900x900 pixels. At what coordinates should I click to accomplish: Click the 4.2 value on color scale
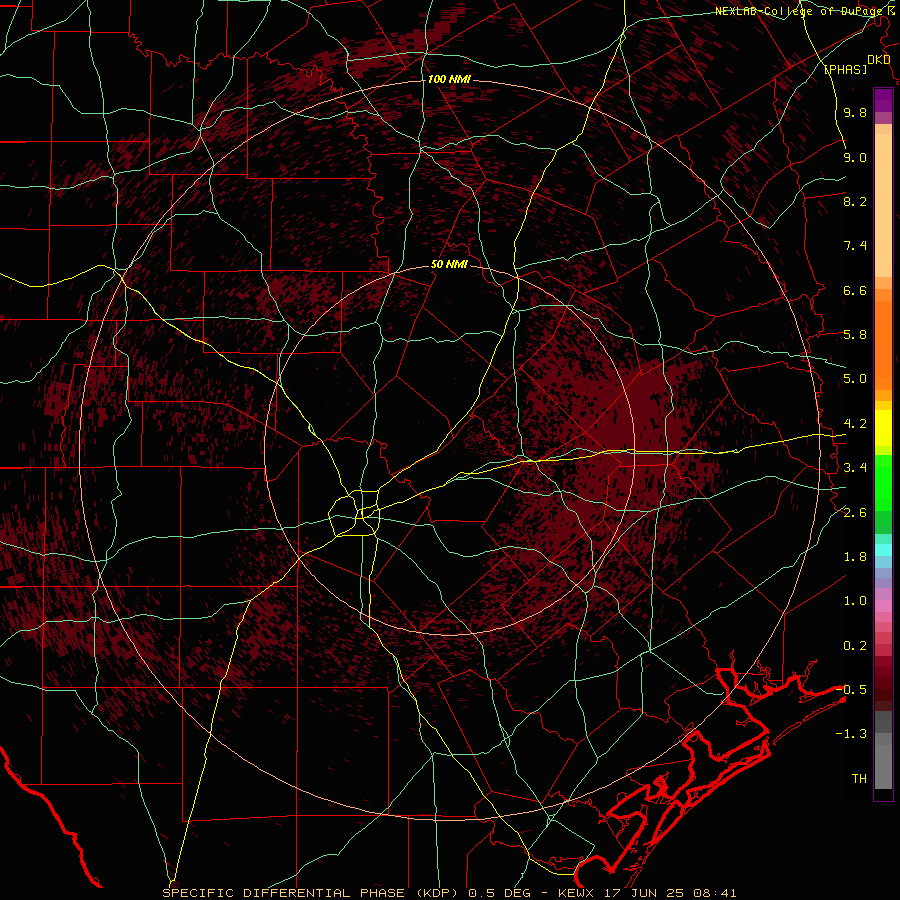point(855,424)
